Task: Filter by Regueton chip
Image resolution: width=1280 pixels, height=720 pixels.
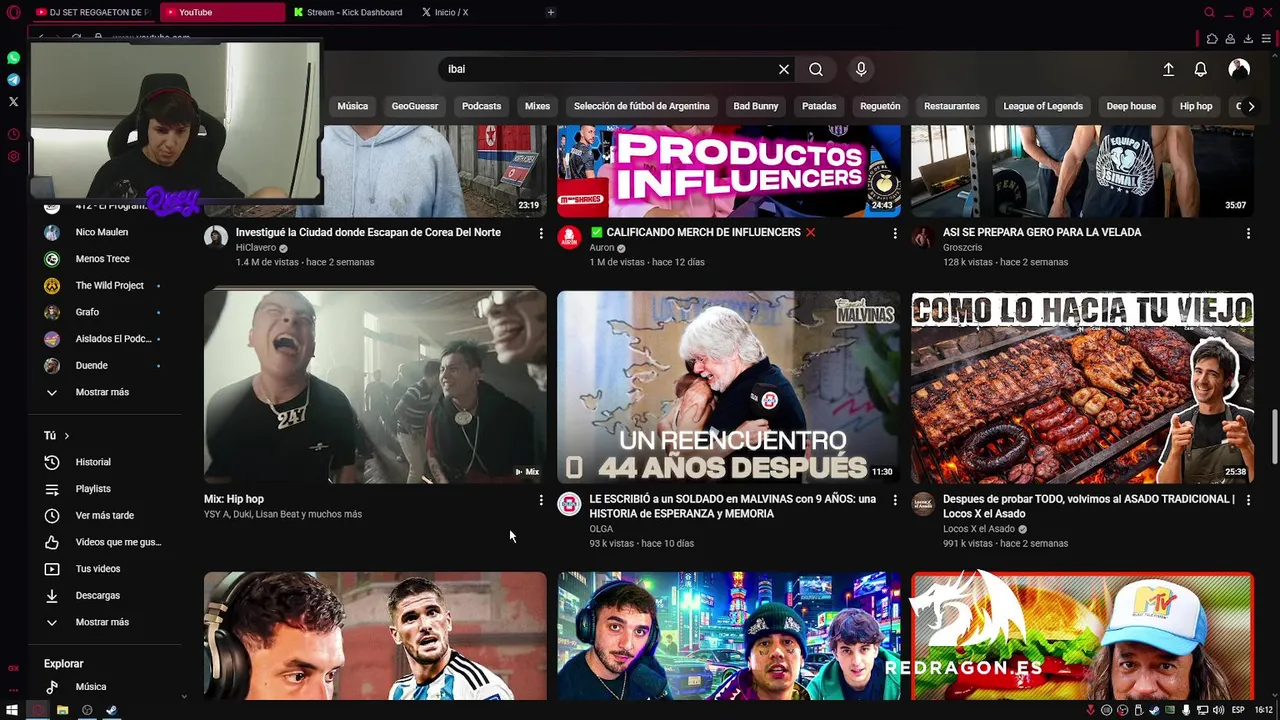Action: tap(880, 106)
